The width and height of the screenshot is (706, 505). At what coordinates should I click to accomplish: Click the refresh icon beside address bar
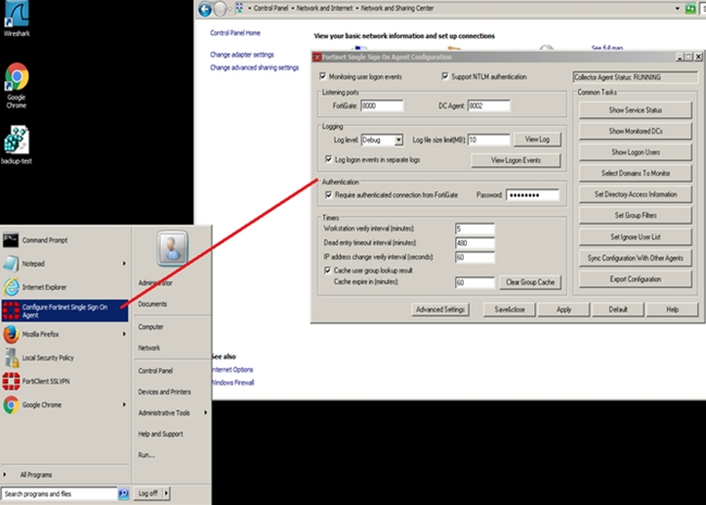690,9
